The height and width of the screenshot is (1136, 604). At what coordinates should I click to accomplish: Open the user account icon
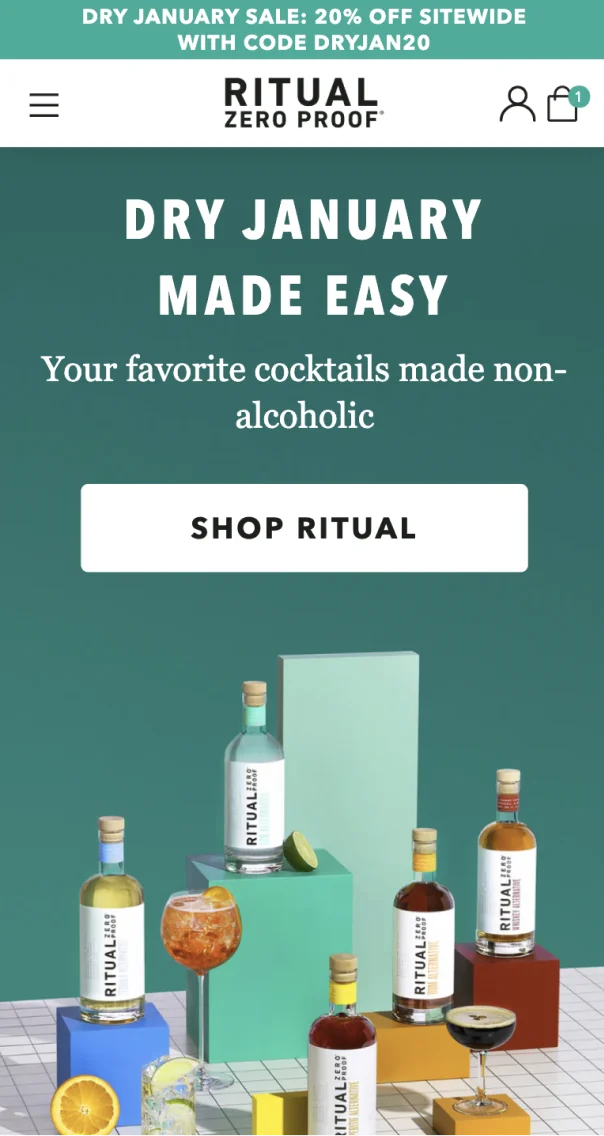[517, 104]
